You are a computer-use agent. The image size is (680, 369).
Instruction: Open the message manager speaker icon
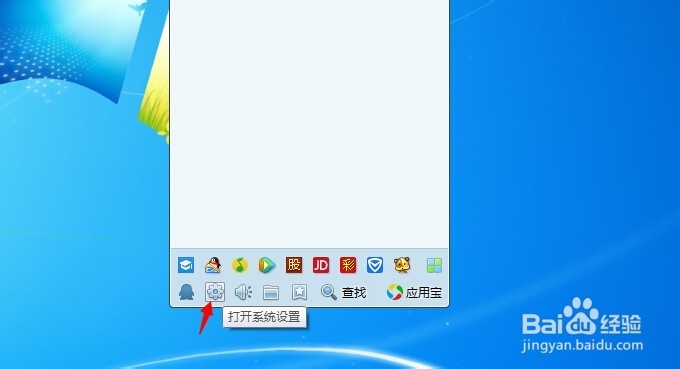point(243,292)
